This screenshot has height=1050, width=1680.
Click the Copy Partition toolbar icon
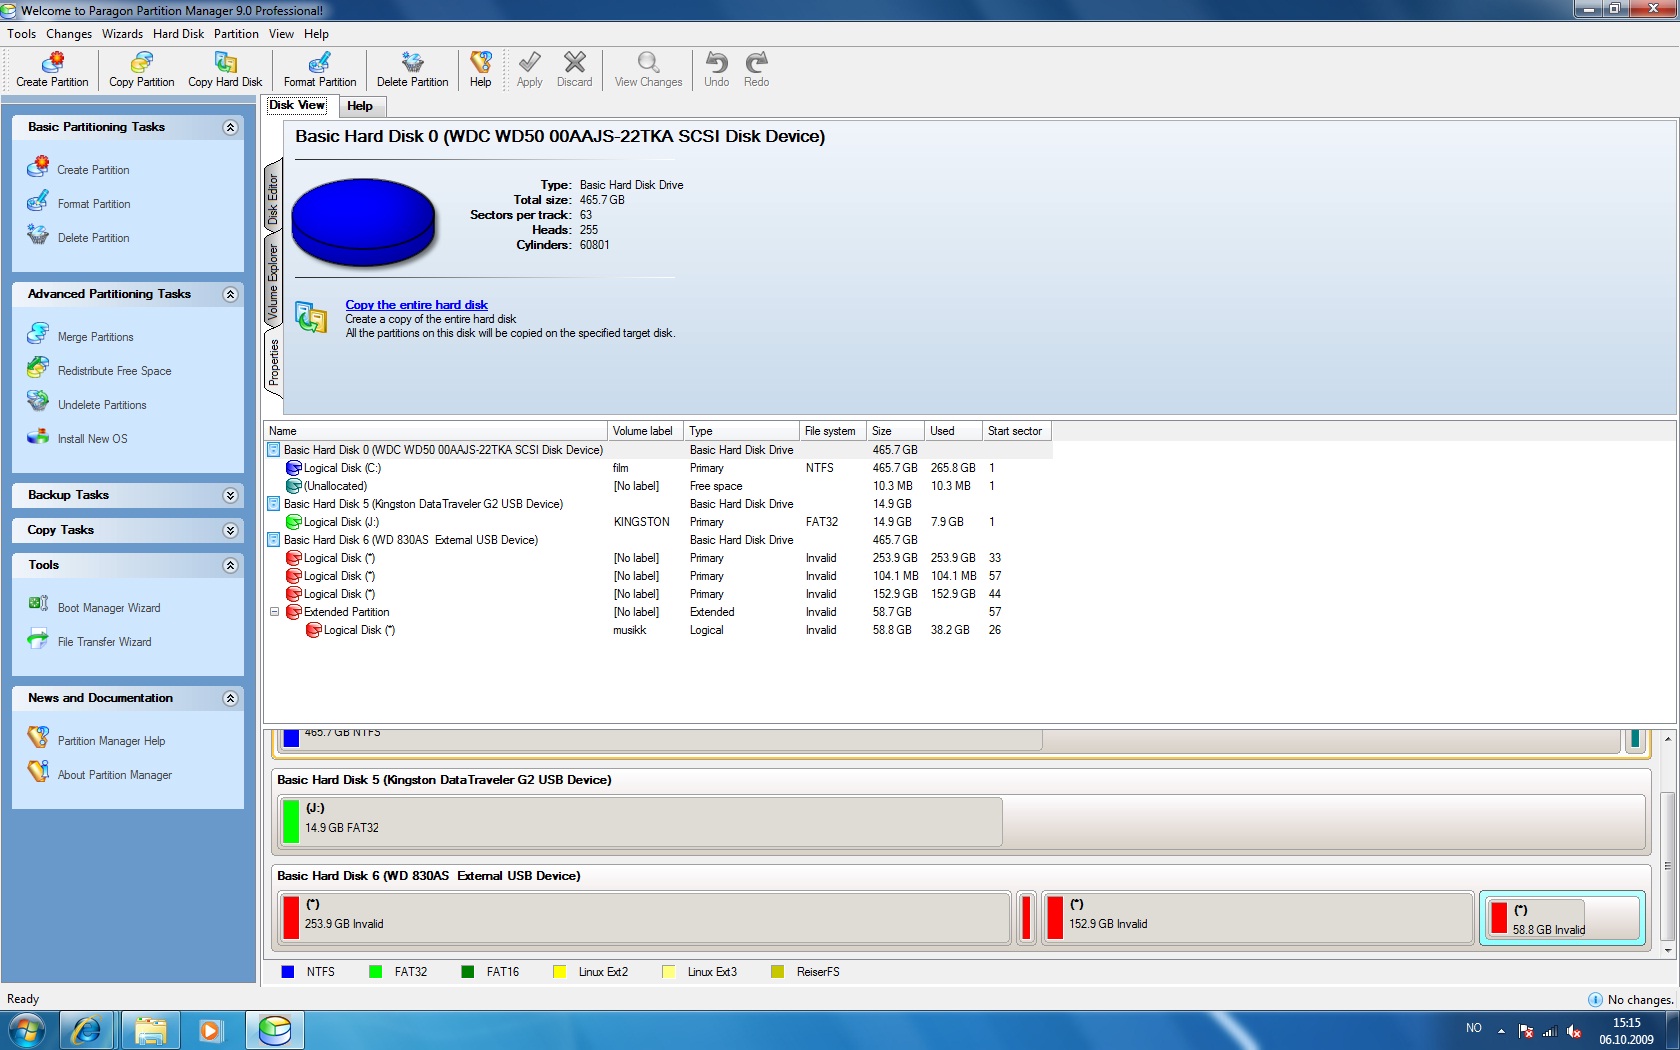click(141, 69)
